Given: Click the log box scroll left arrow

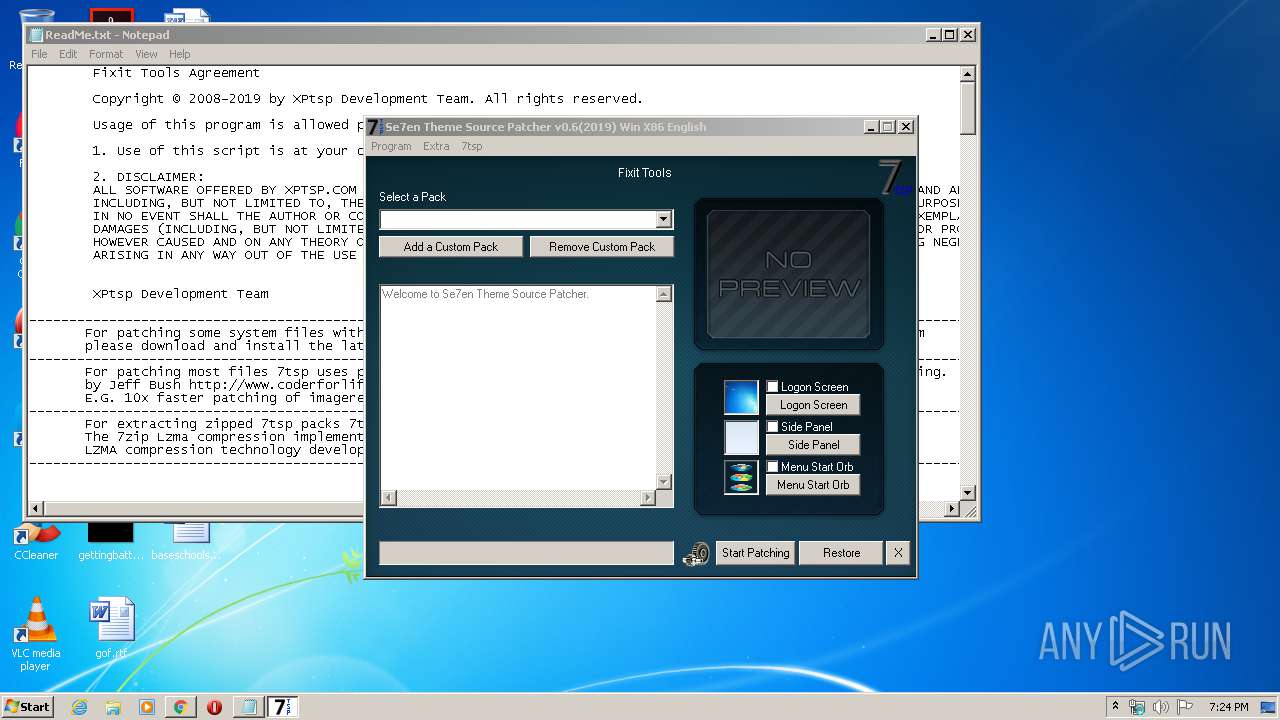Looking at the screenshot, I should pos(388,498).
